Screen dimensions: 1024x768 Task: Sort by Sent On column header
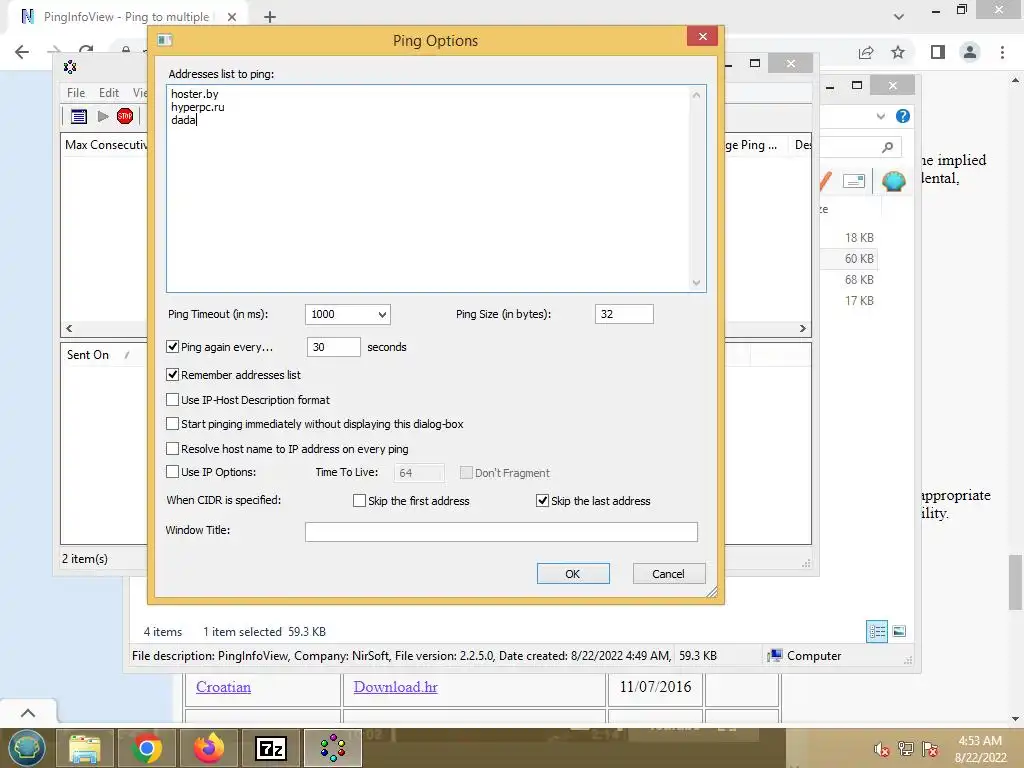pos(98,355)
